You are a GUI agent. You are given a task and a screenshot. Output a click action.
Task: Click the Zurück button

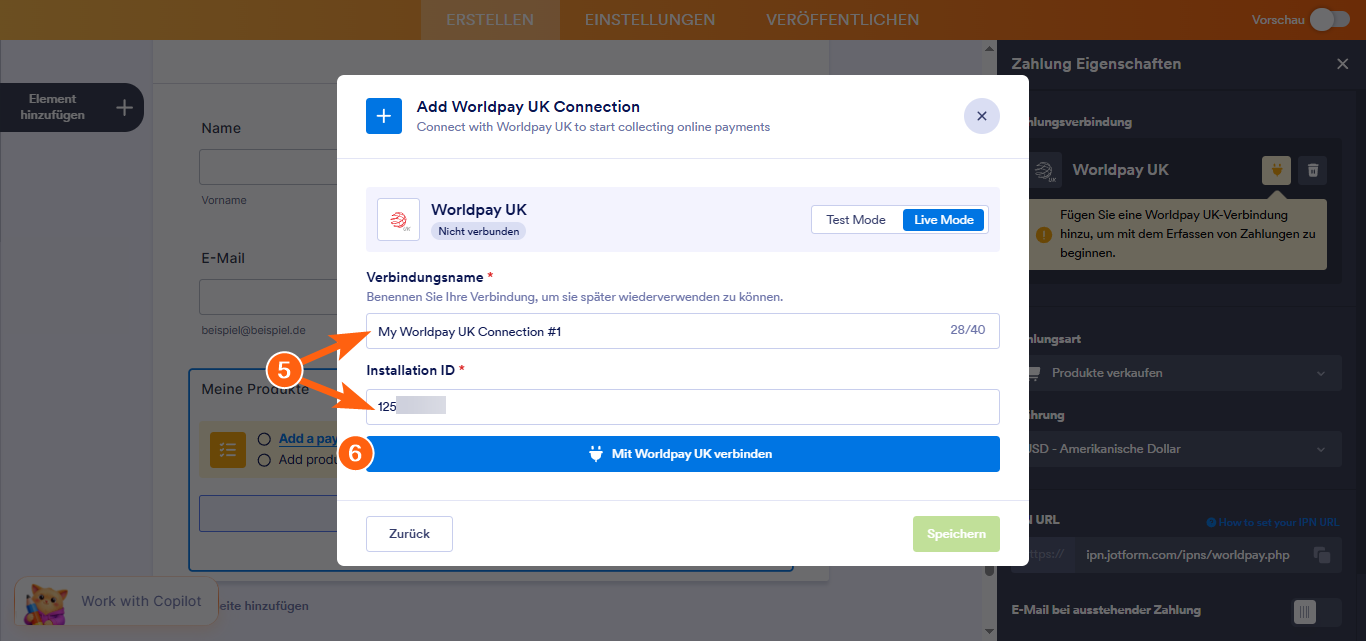coord(409,533)
